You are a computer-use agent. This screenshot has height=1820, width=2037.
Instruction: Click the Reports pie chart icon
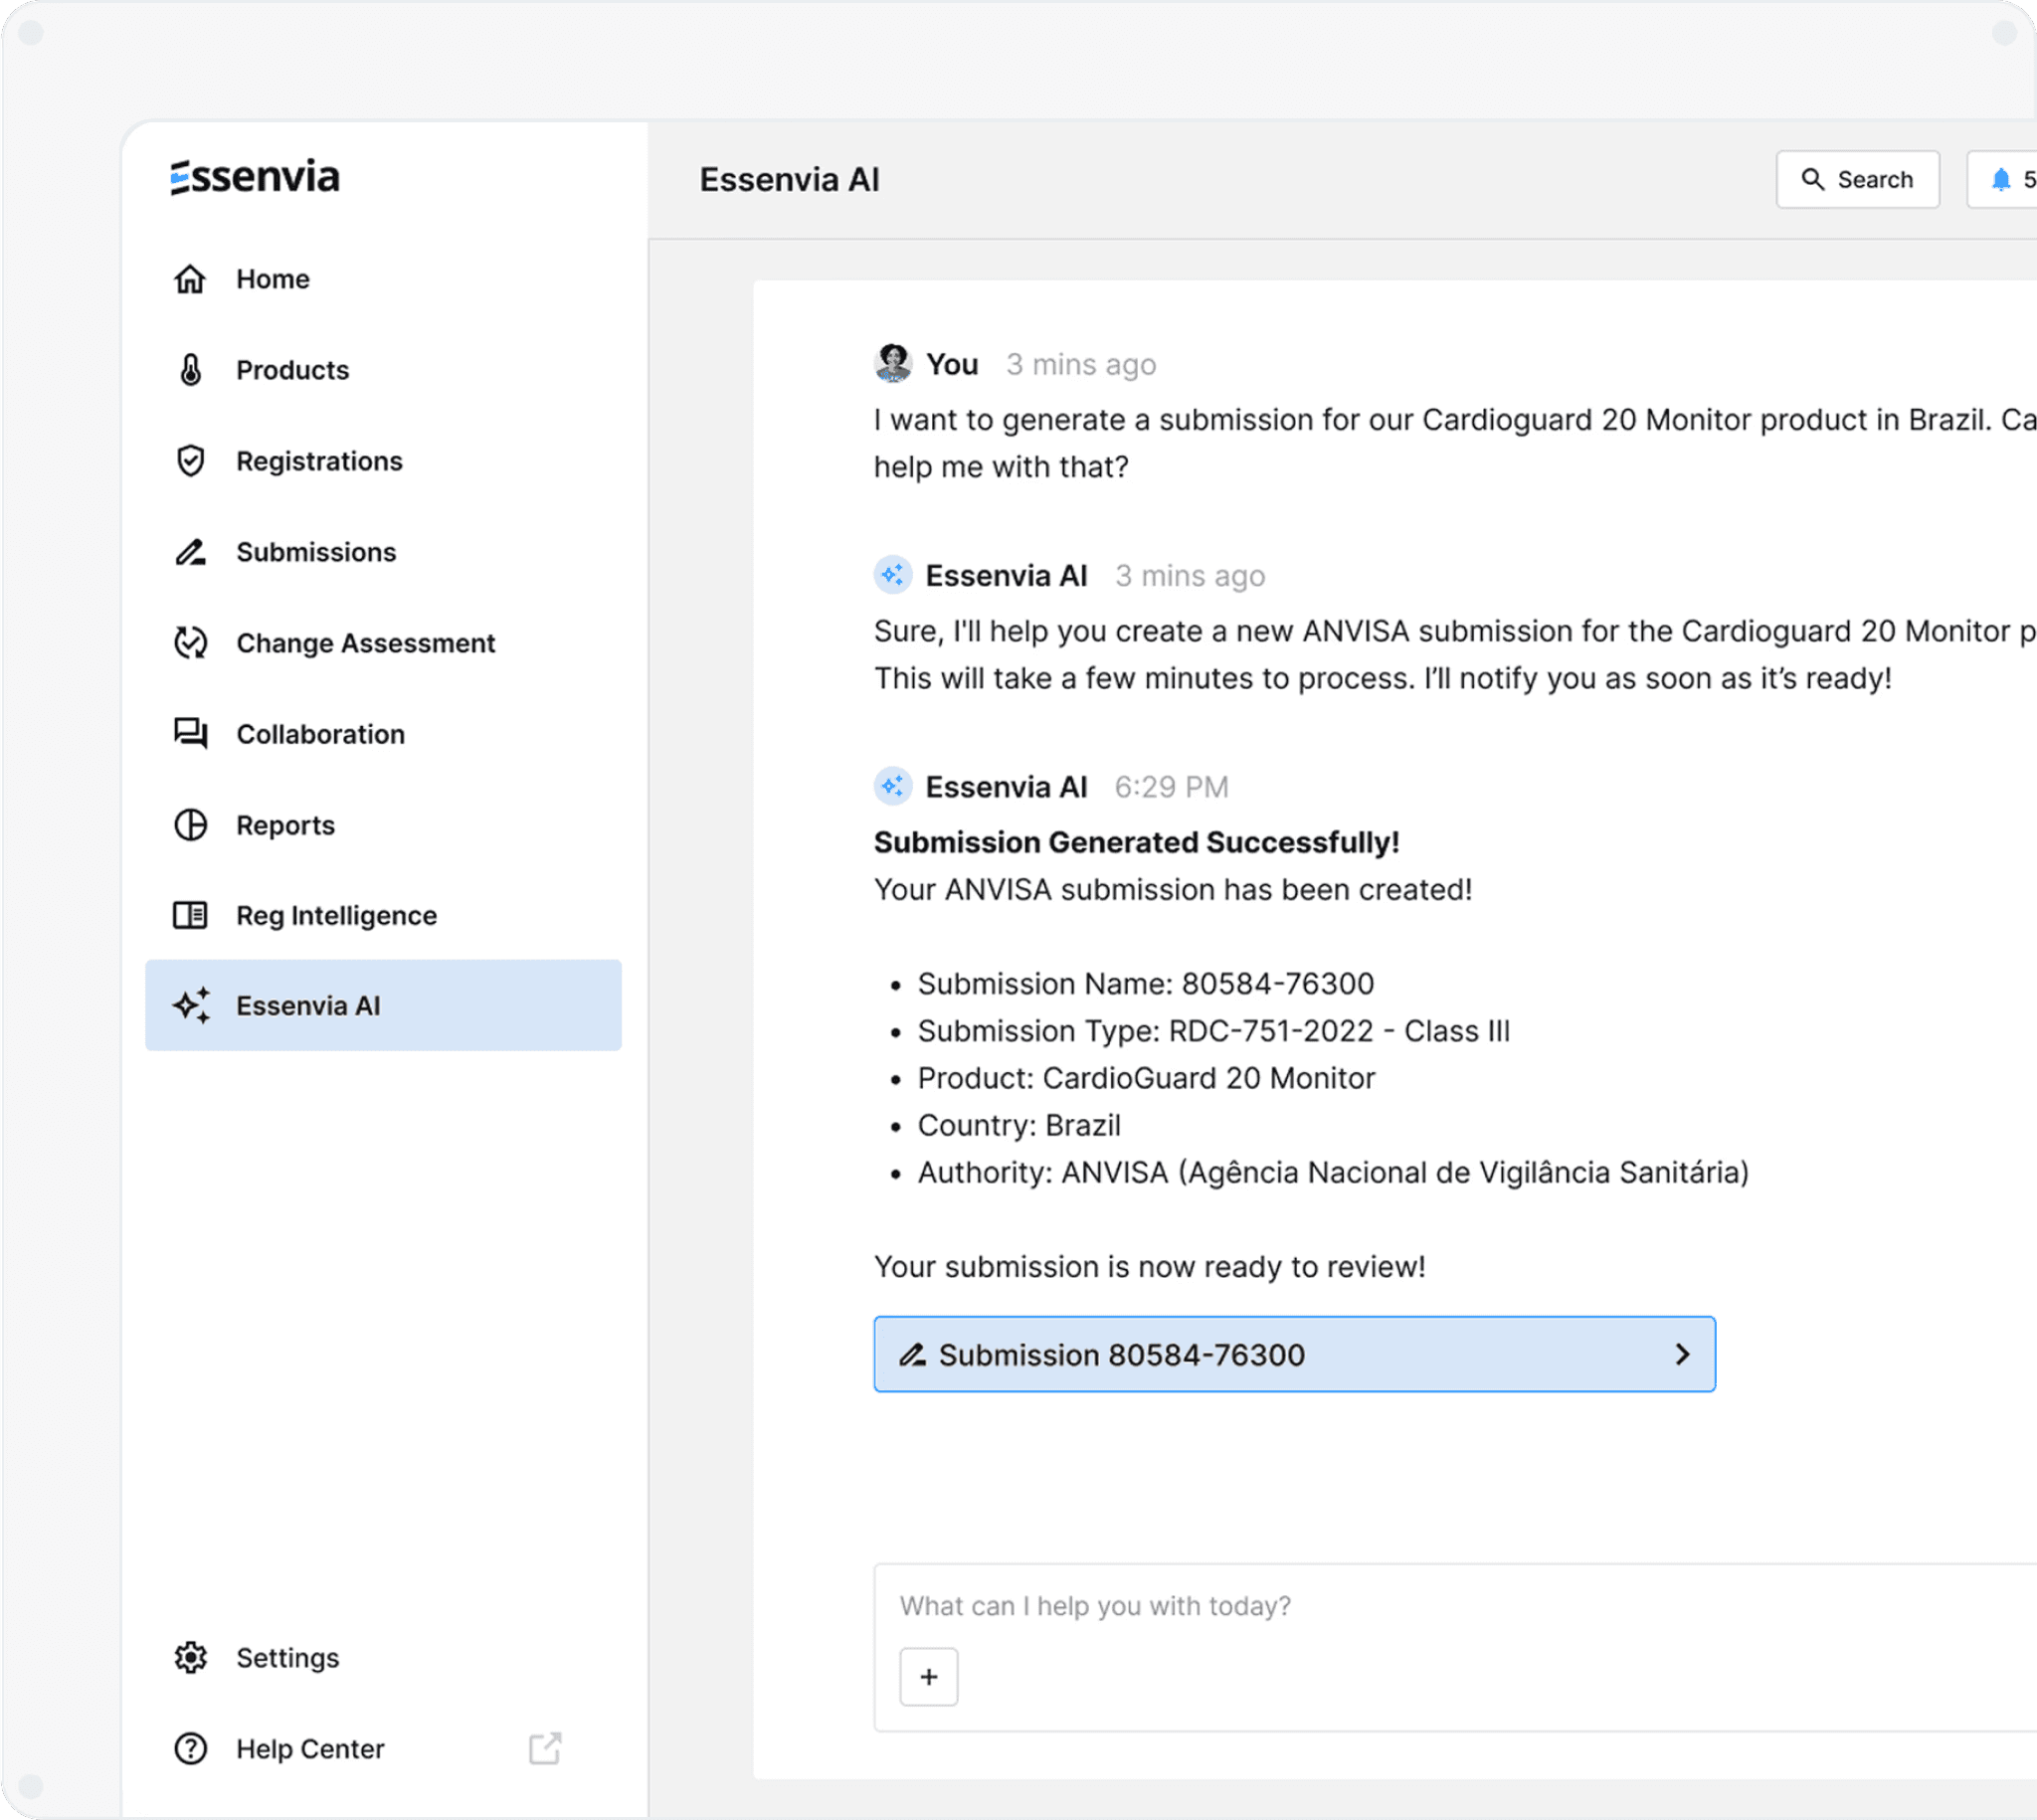[x=190, y=825]
